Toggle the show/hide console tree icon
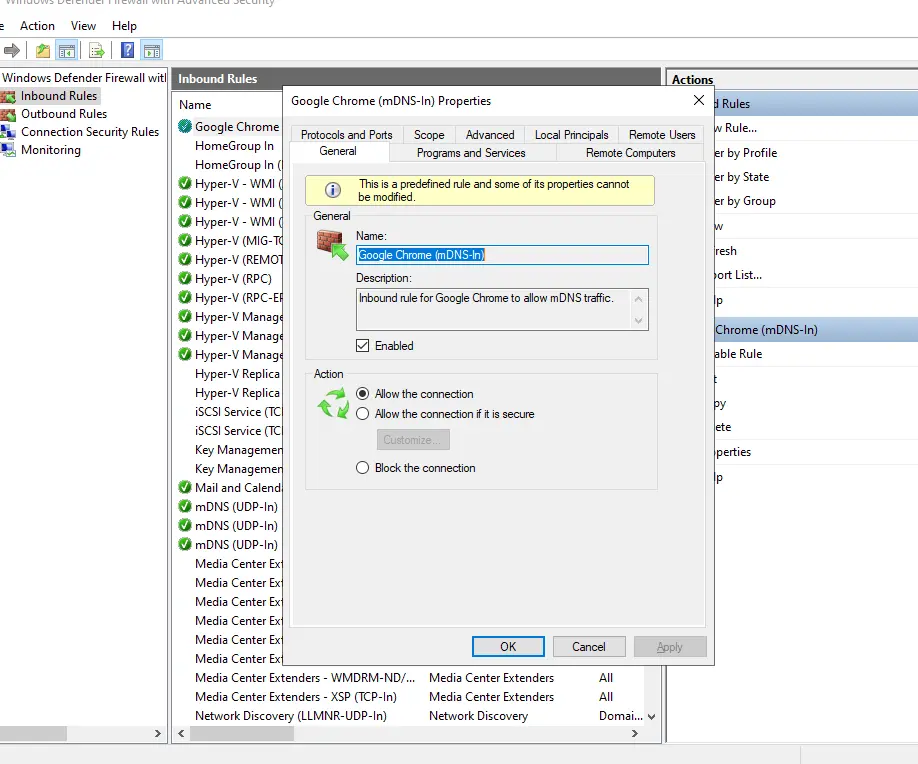 (67, 51)
